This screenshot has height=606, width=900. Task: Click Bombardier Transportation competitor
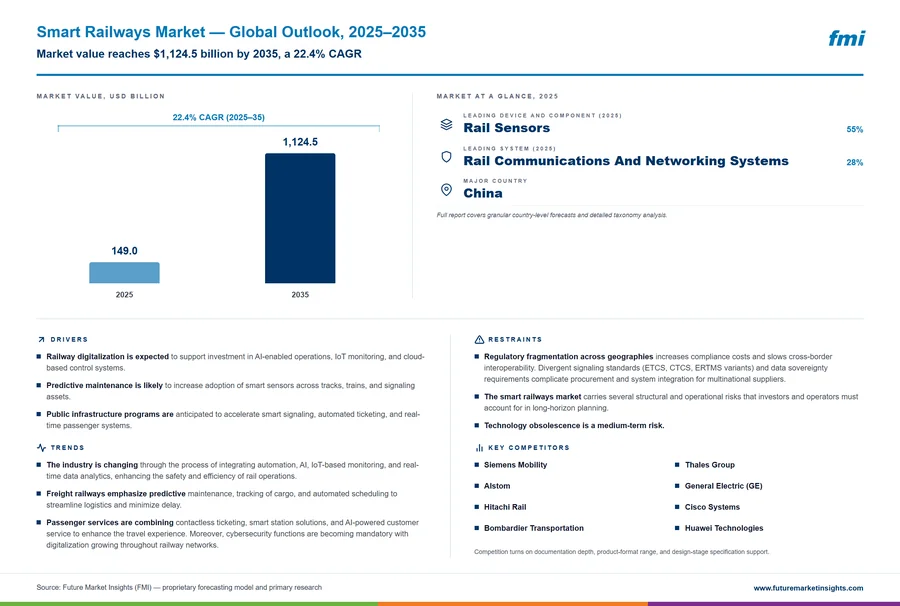534,529
